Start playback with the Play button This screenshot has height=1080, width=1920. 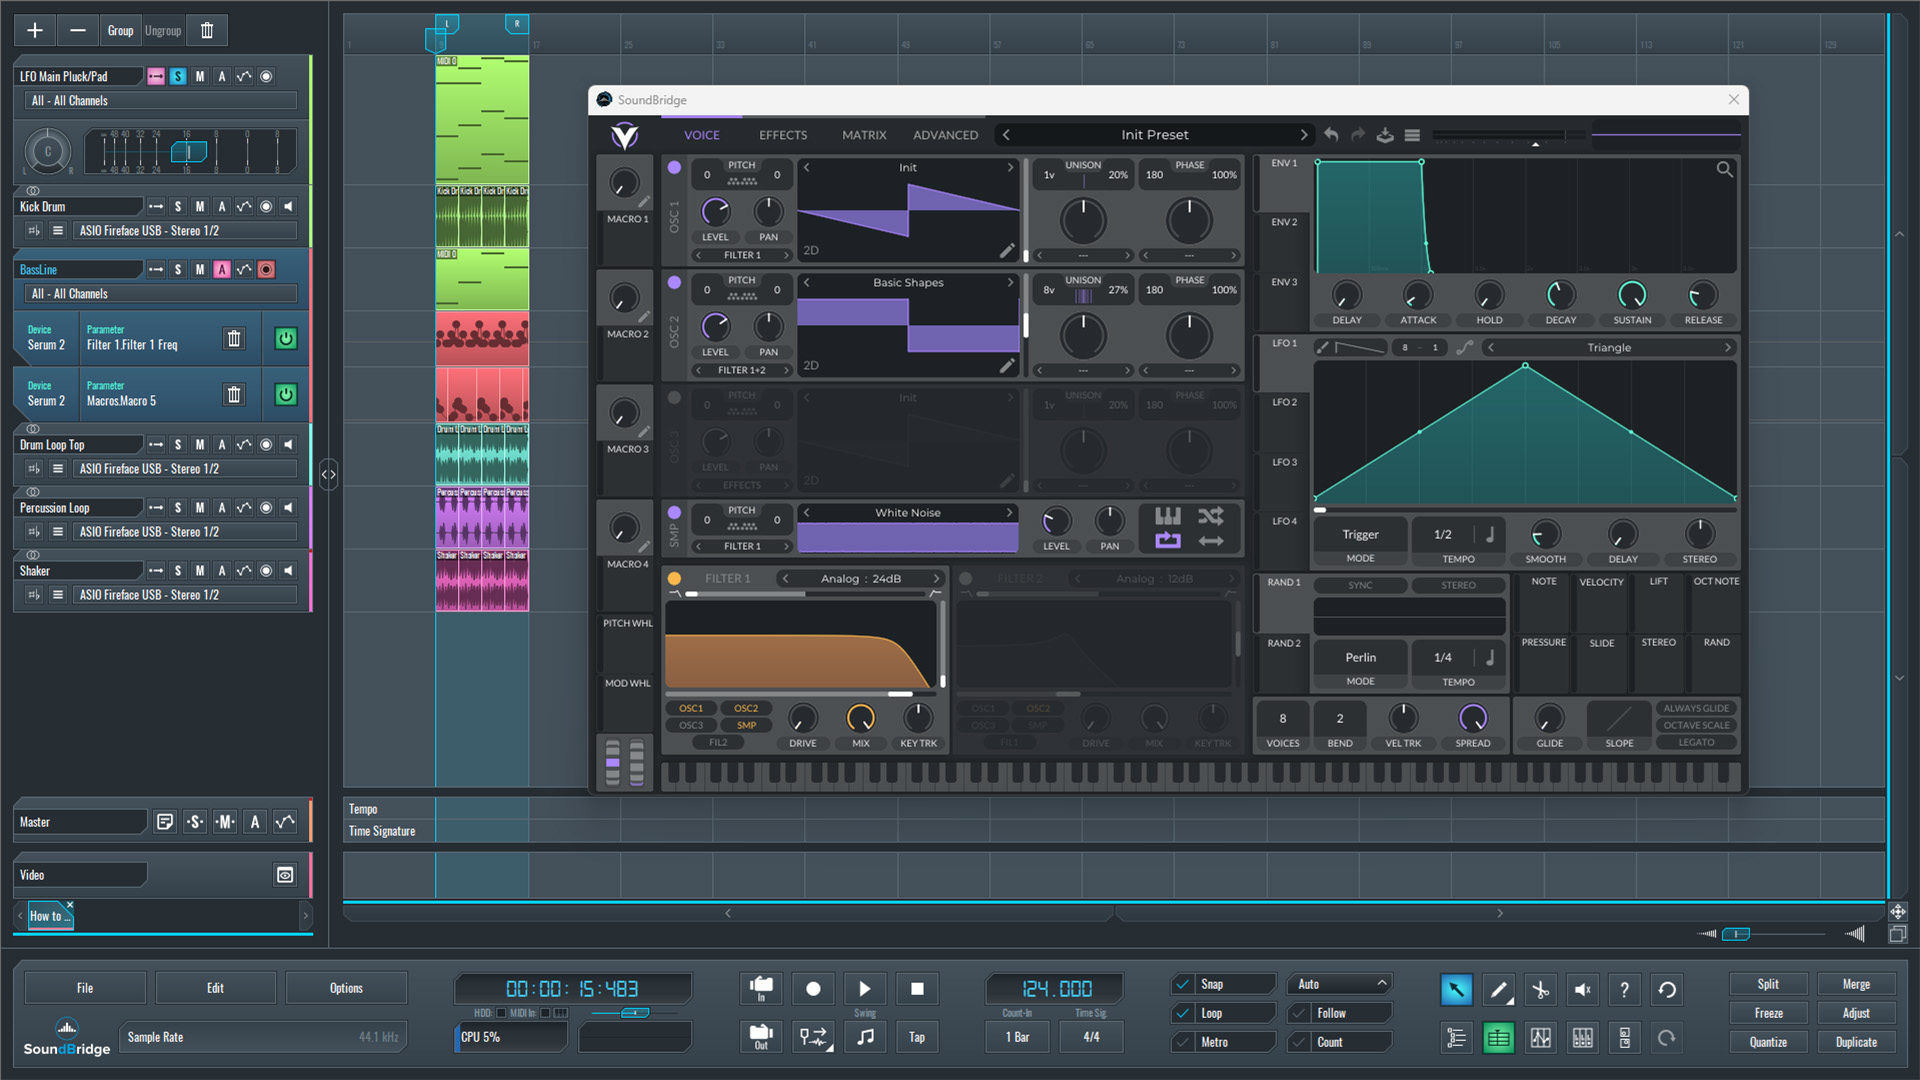click(865, 989)
